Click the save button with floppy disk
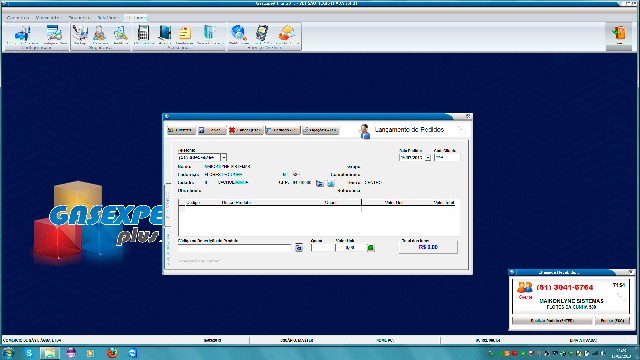640x360 pixels. (x=212, y=130)
